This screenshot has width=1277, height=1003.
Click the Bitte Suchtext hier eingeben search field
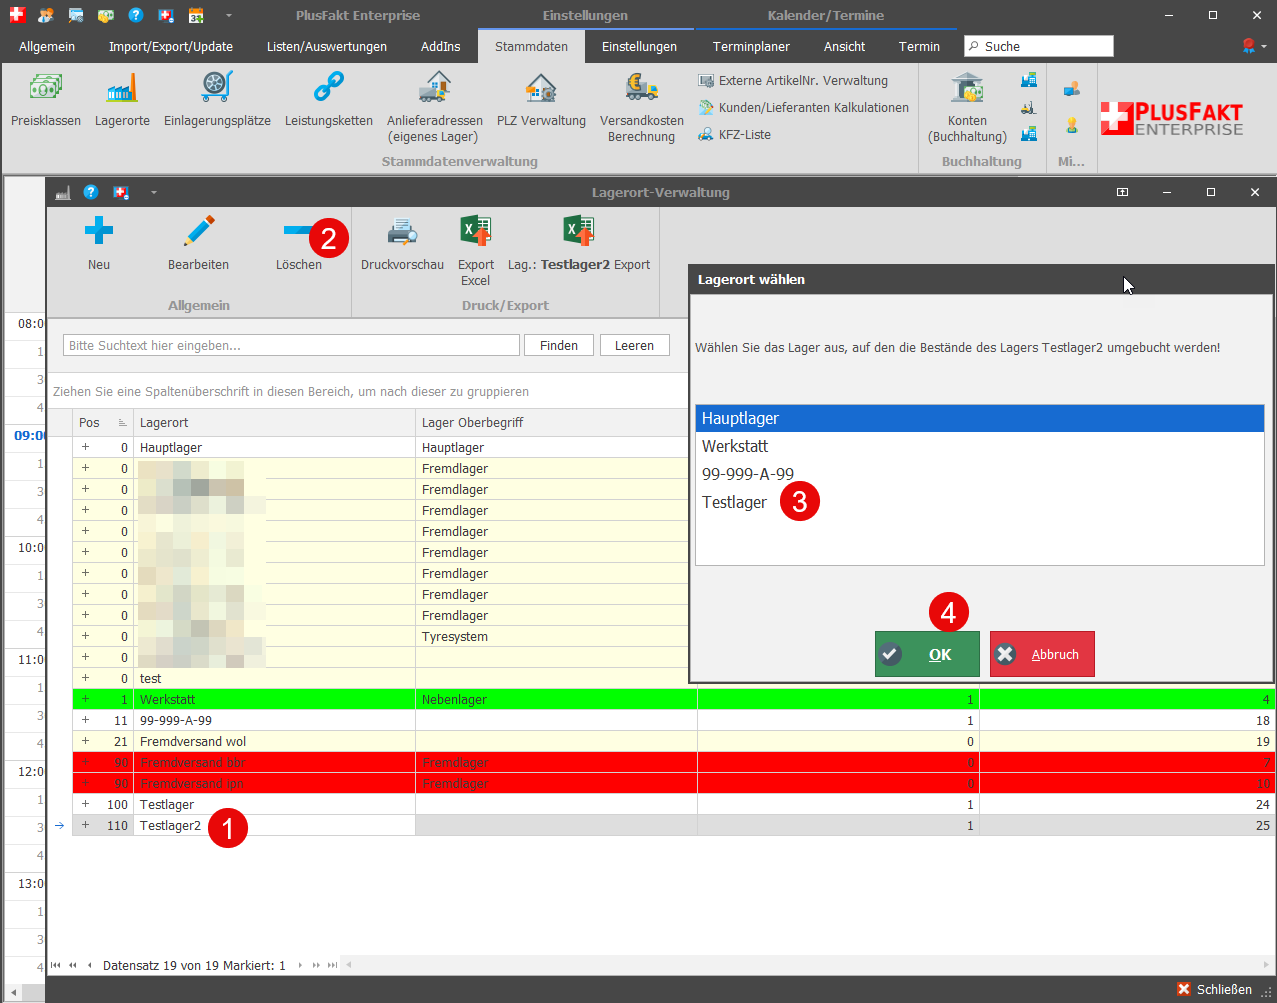(x=291, y=345)
